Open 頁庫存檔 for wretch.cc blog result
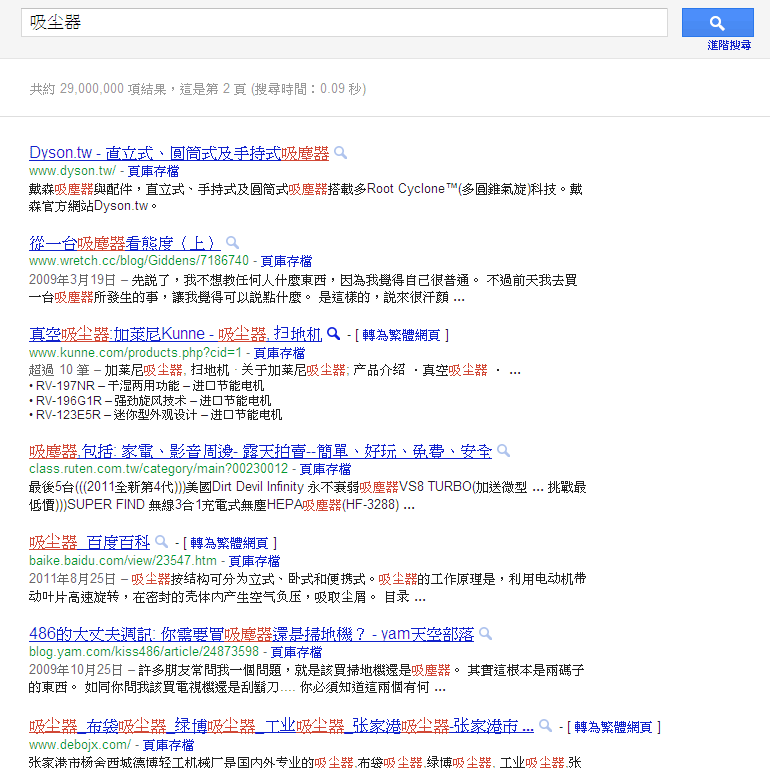The width and height of the screenshot is (770, 768). (286, 261)
